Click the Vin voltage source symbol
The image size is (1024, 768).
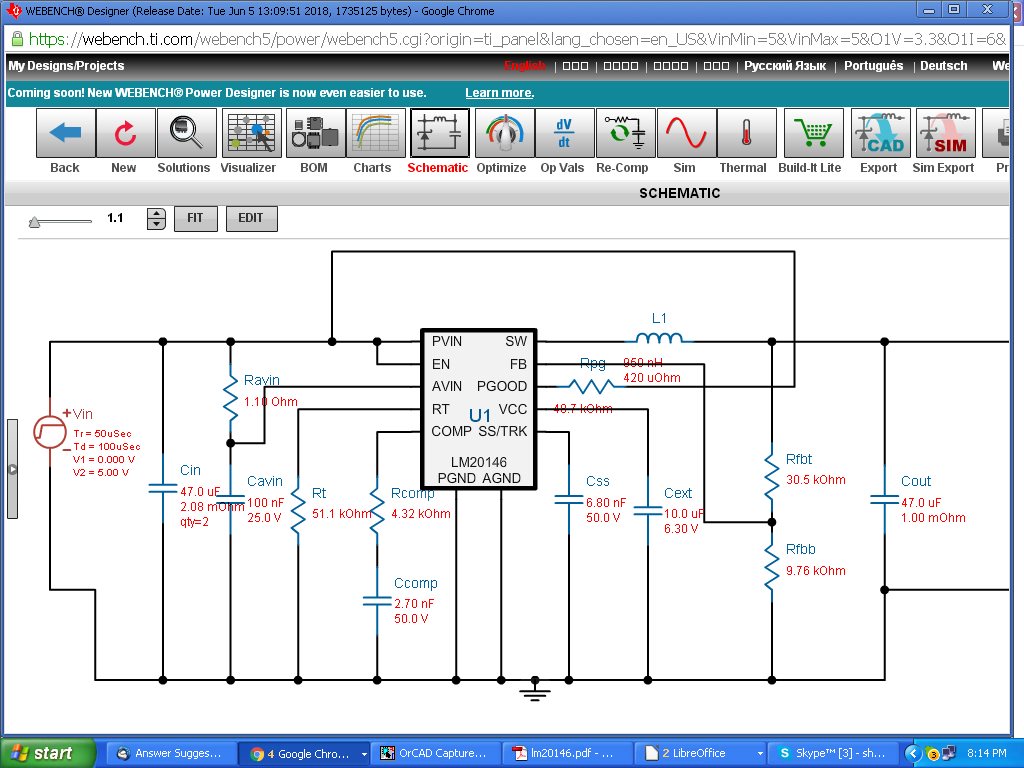coord(50,432)
